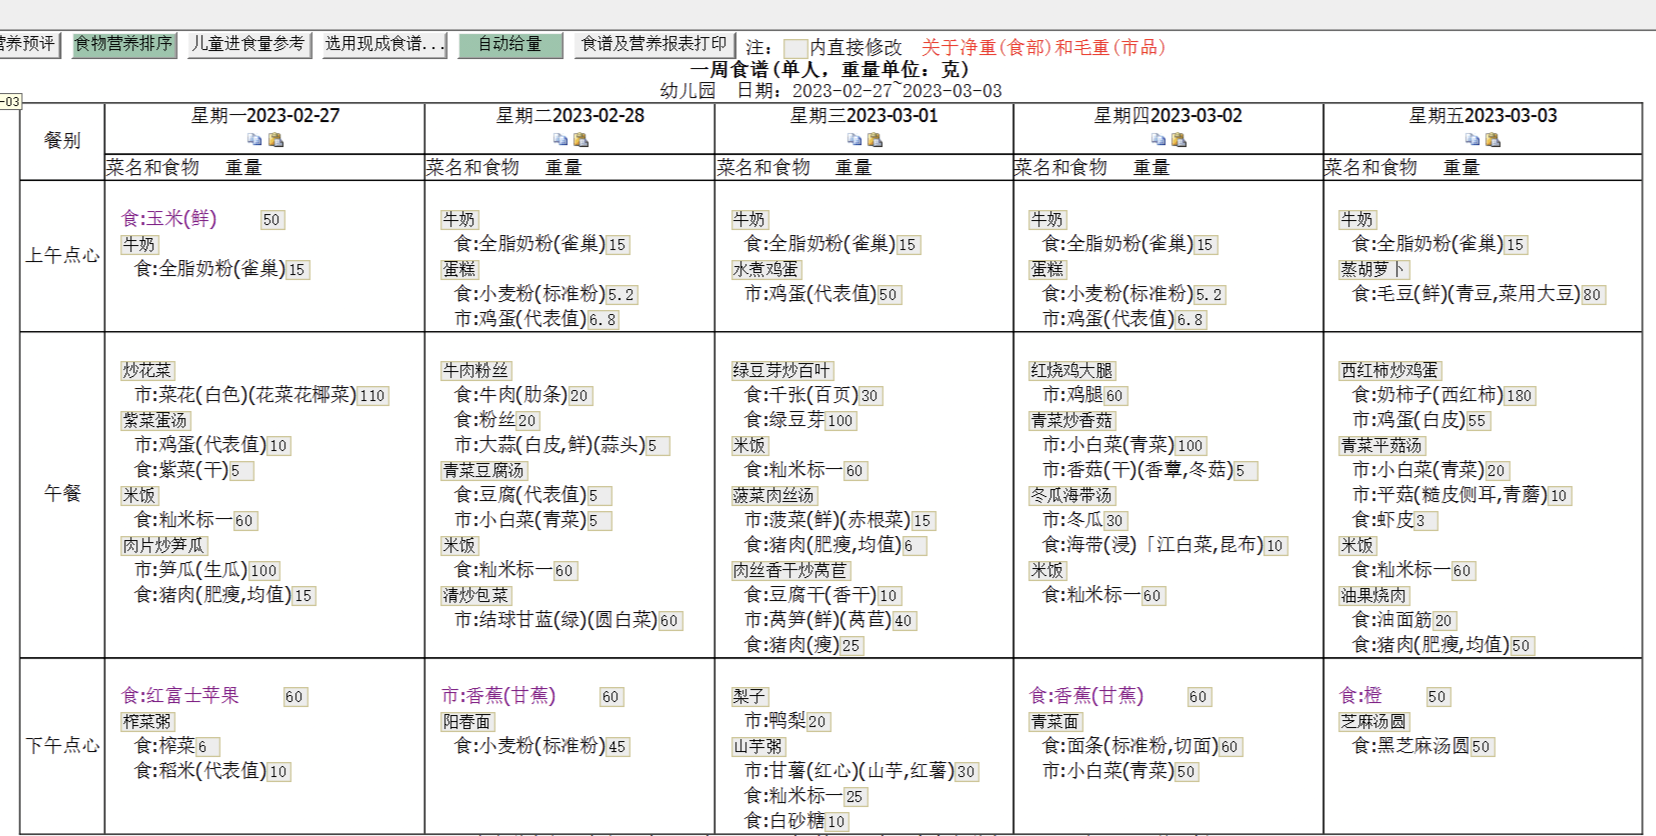This screenshot has height=836, width=1656.
Task: Click the 午餐 row header
Action: 62,494
